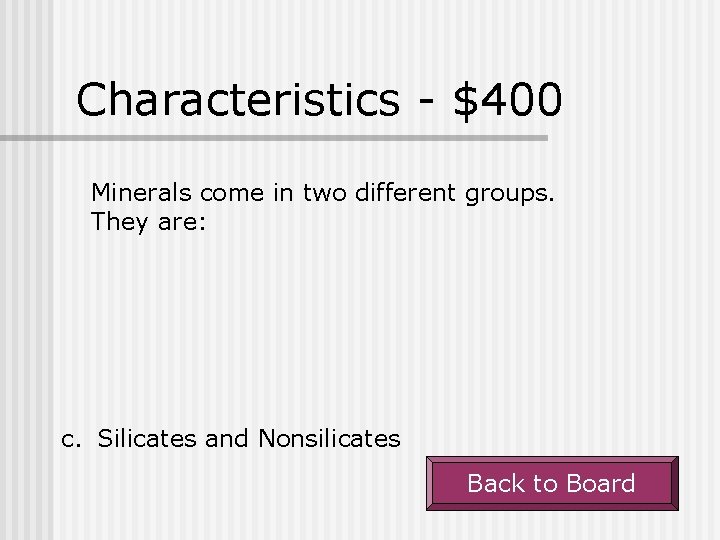Click the word They in the question
This screenshot has width=720, height=540.
(x=119, y=222)
